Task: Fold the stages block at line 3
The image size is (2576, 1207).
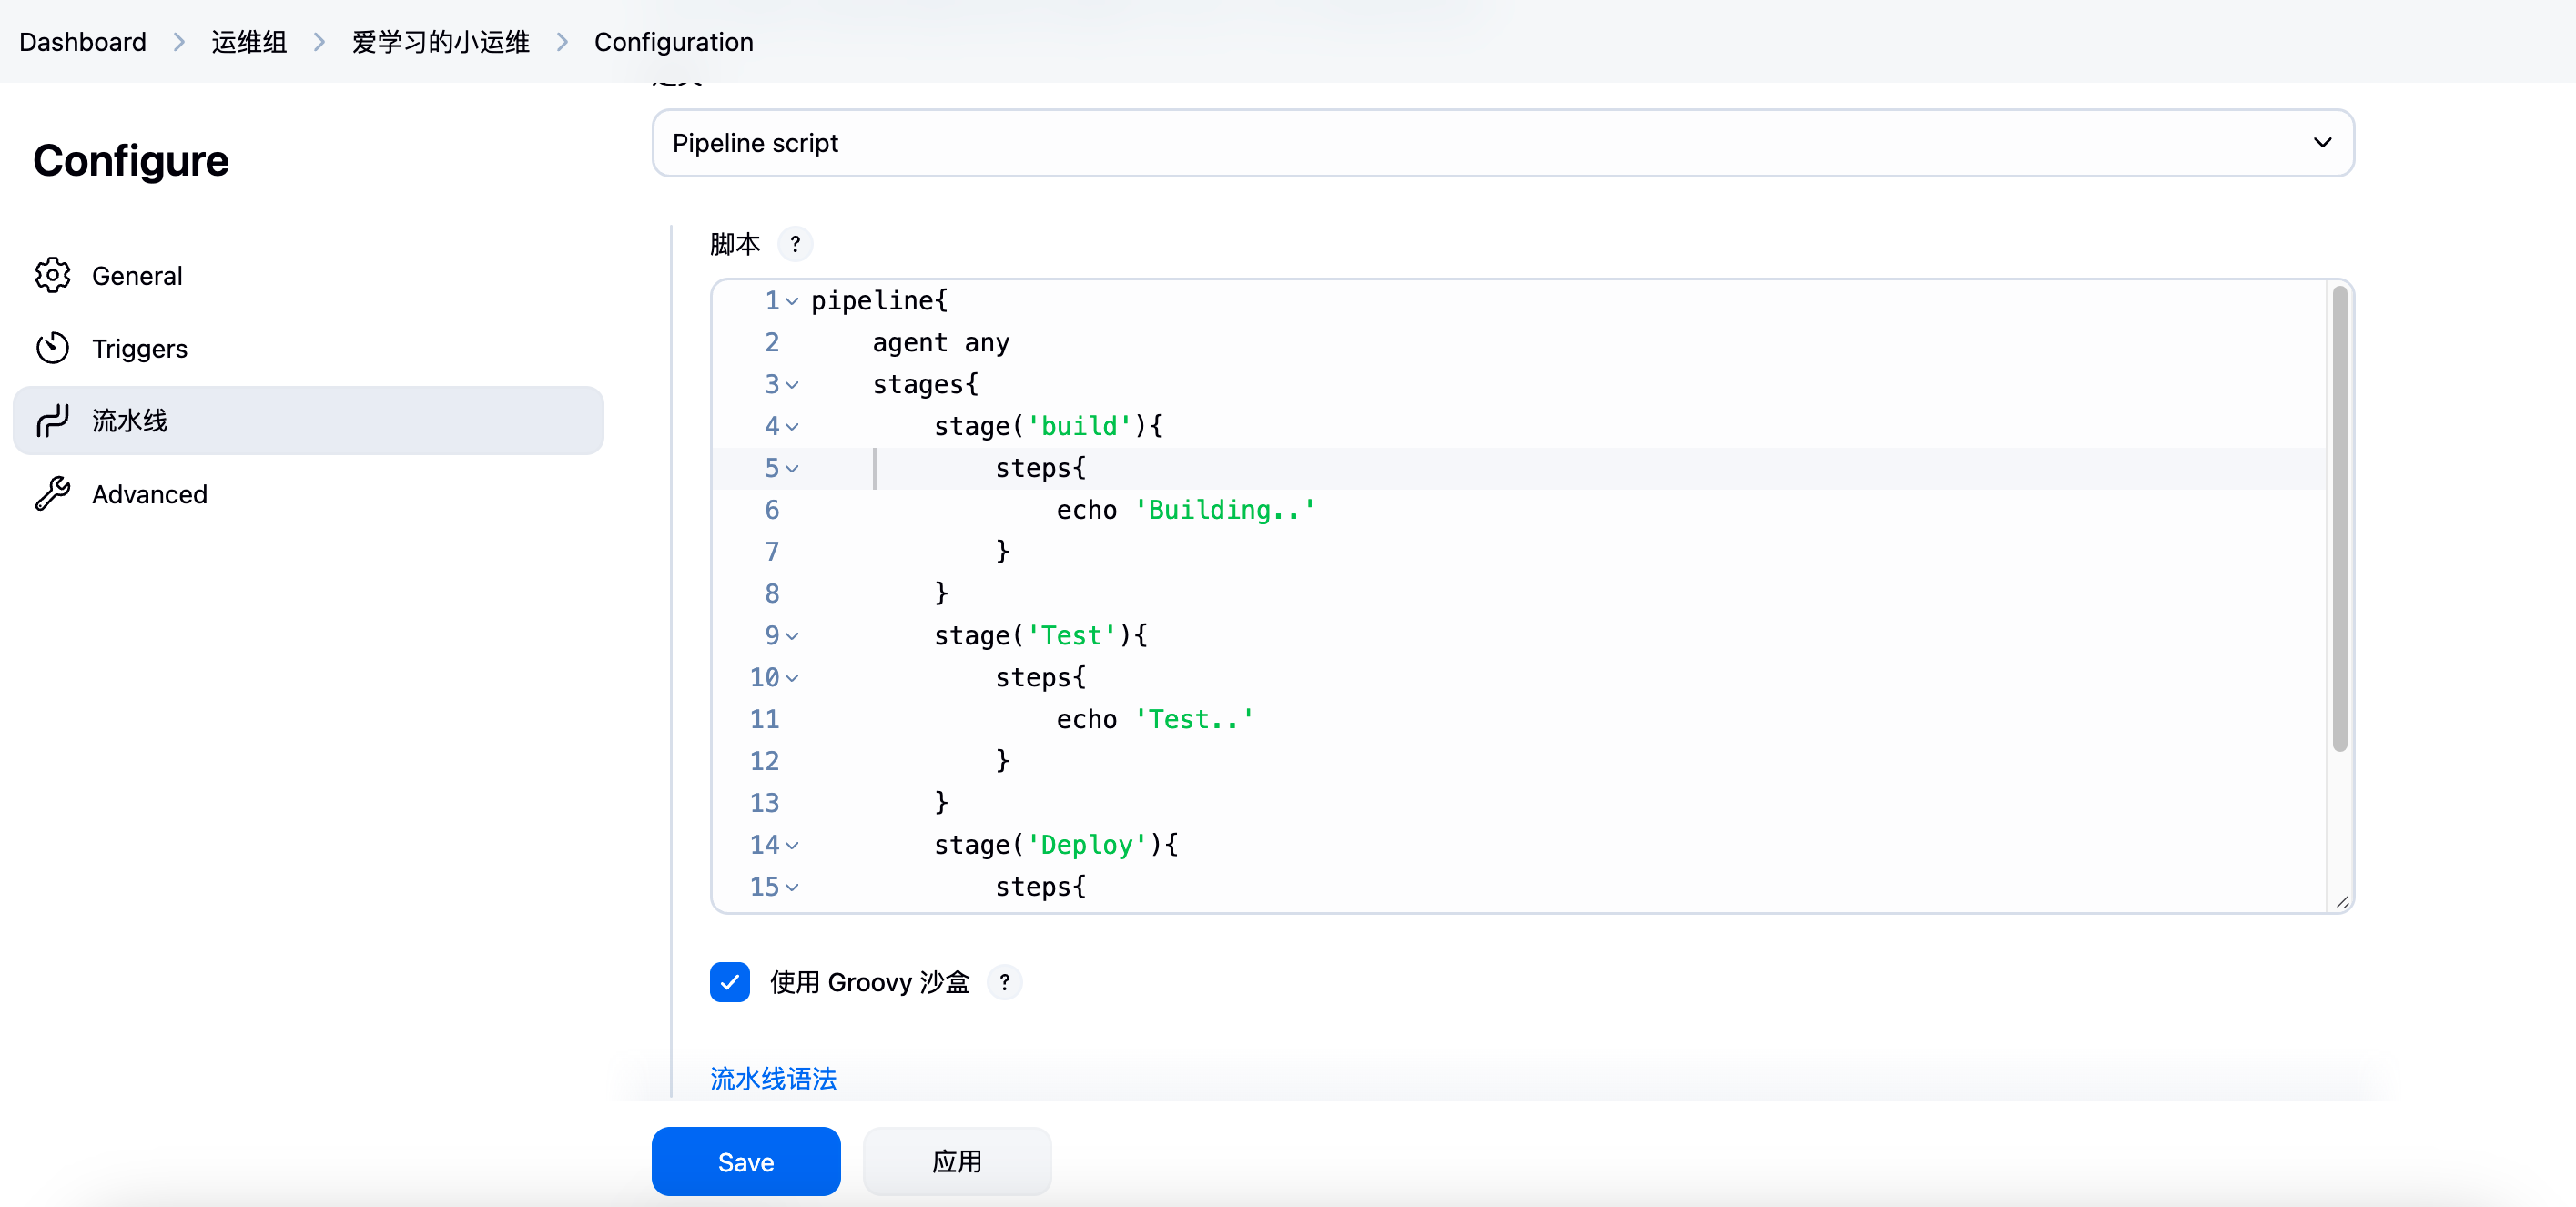Action: [792, 385]
